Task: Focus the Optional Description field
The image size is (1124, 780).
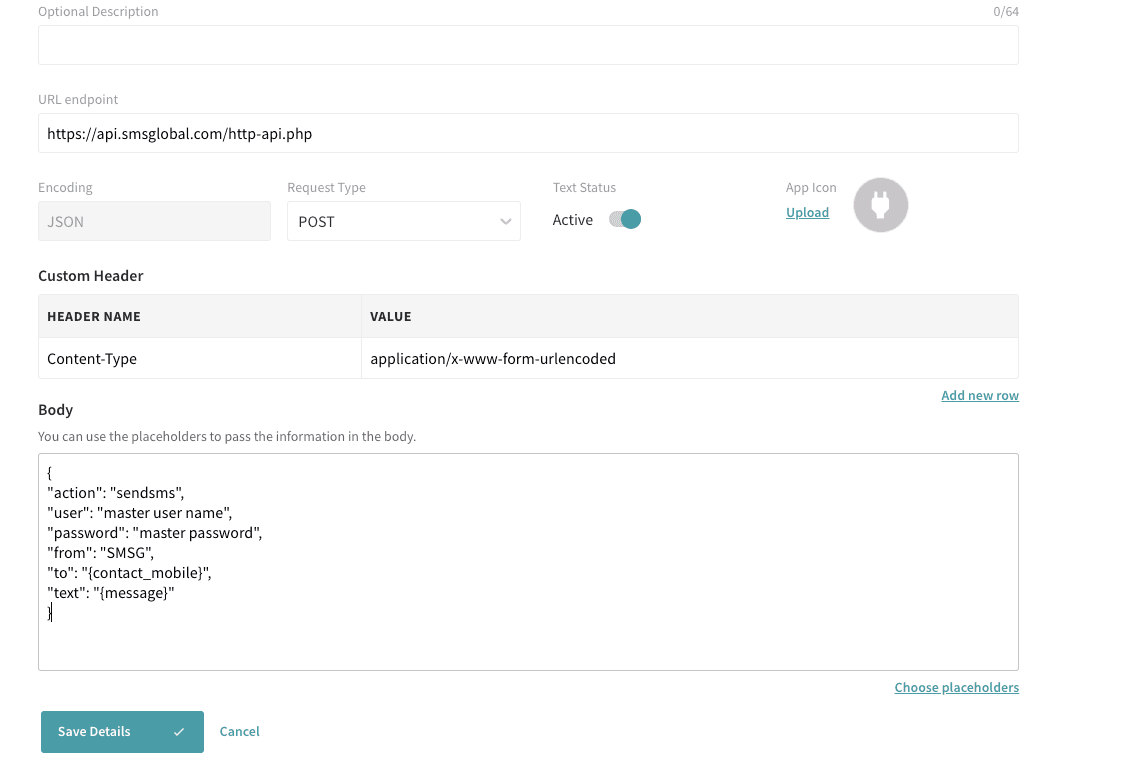Action: pos(528,45)
